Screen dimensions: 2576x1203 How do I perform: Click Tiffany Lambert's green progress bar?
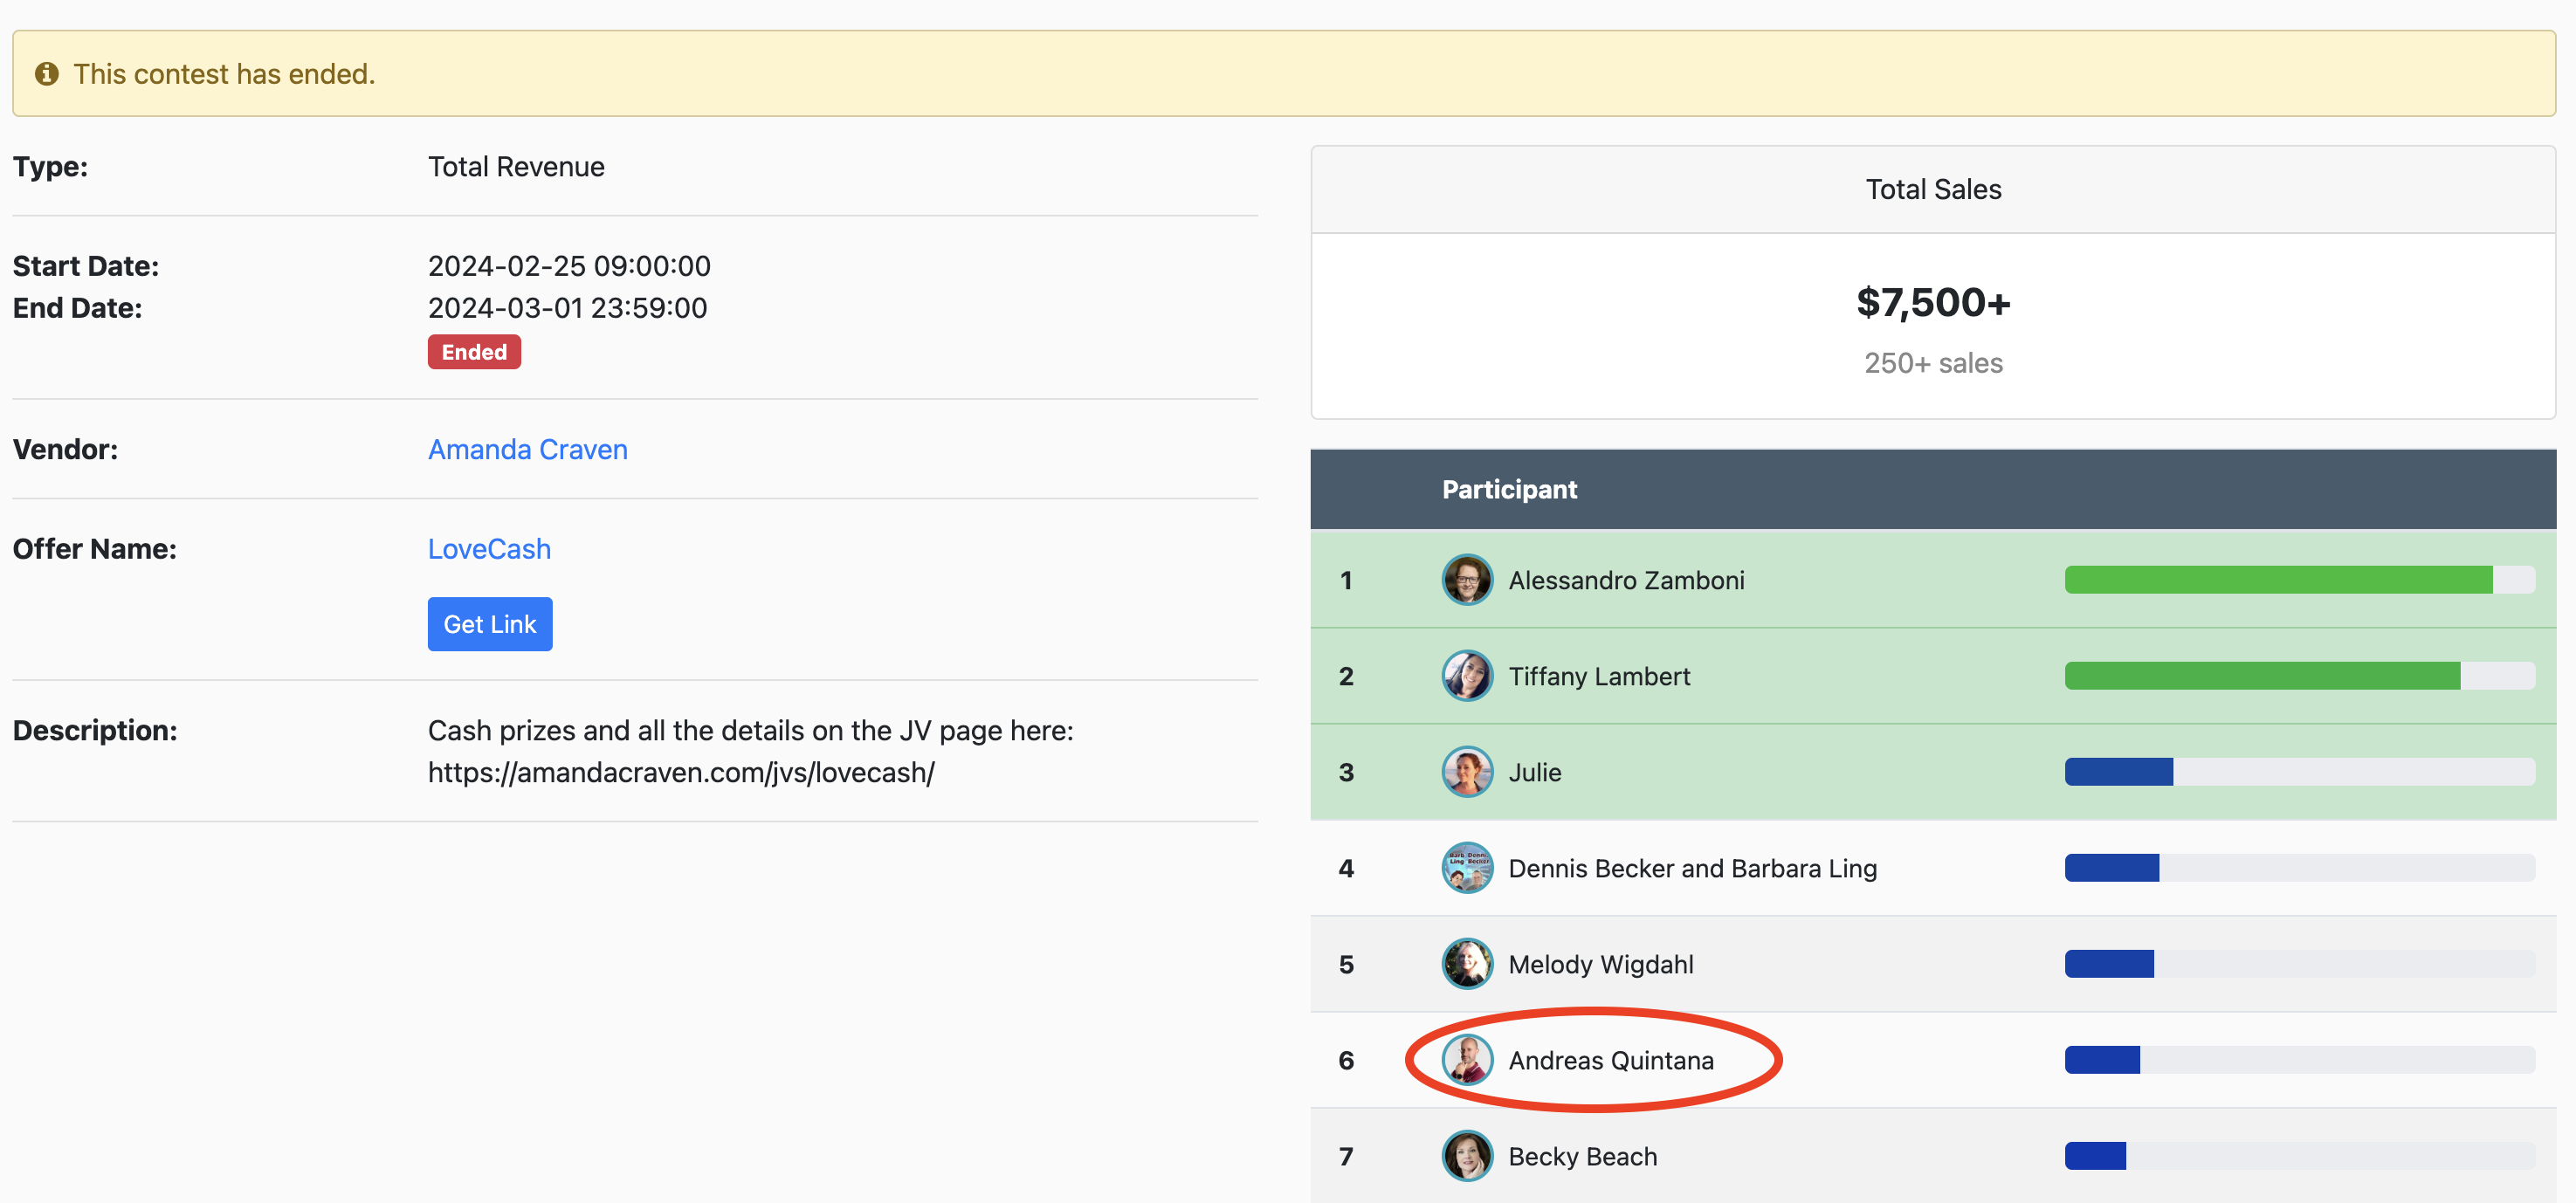pos(2262,676)
